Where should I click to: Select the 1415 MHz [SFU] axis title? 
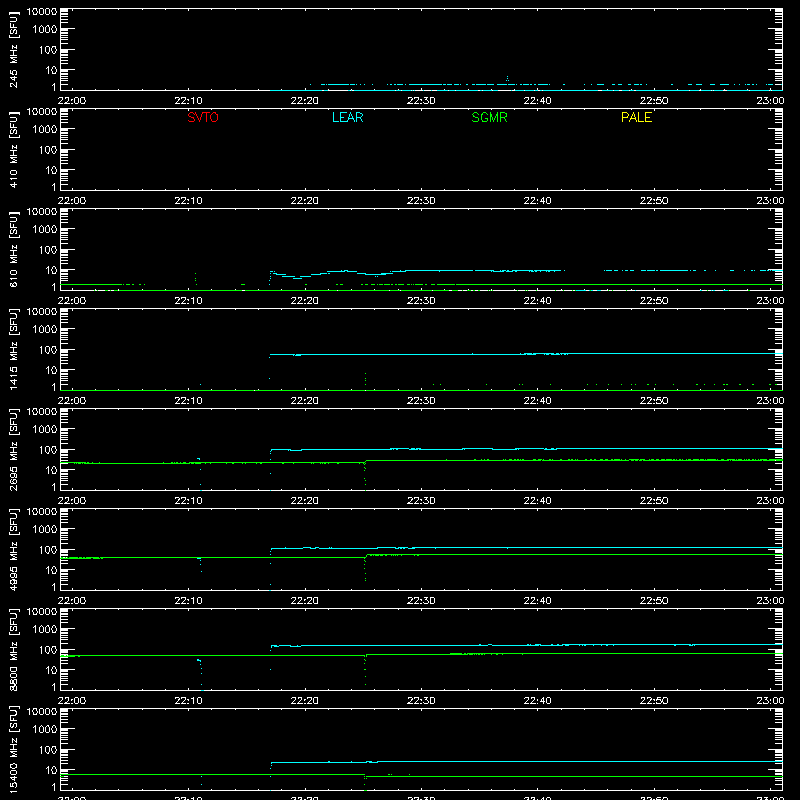click(x=14, y=350)
